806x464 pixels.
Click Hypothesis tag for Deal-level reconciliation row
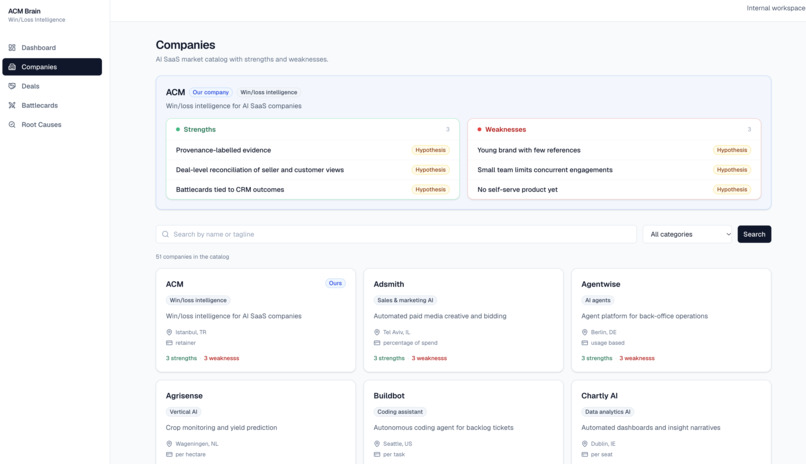[430, 170]
